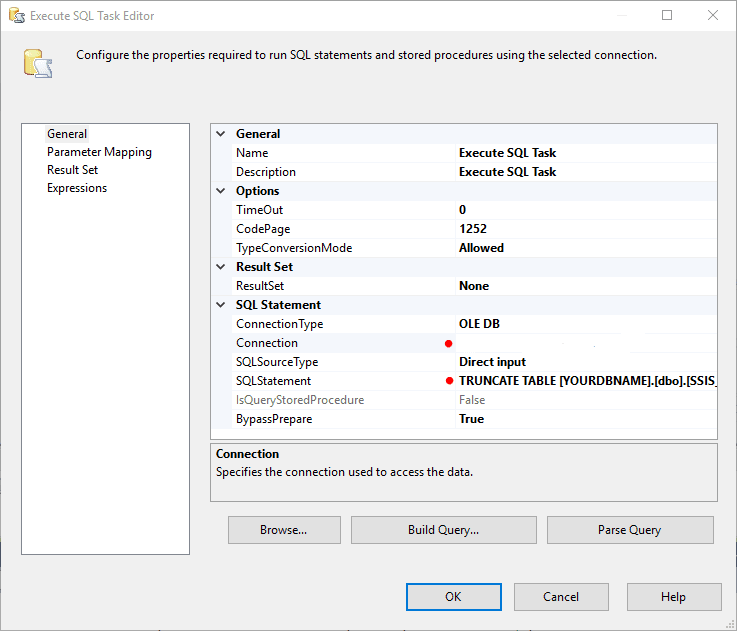Select the Expressions page
Image resolution: width=737 pixels, height=631 pixels.
[x=77, y=188]
